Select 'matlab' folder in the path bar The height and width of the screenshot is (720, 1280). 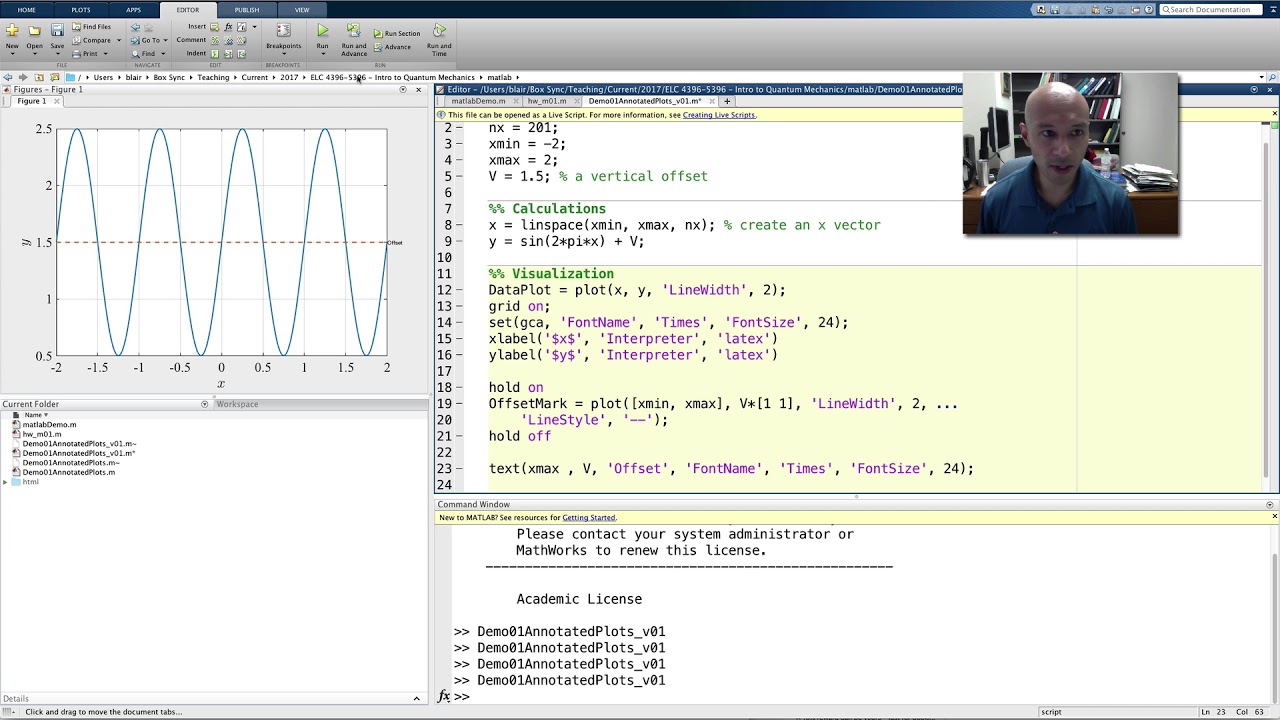coord(499,77)
